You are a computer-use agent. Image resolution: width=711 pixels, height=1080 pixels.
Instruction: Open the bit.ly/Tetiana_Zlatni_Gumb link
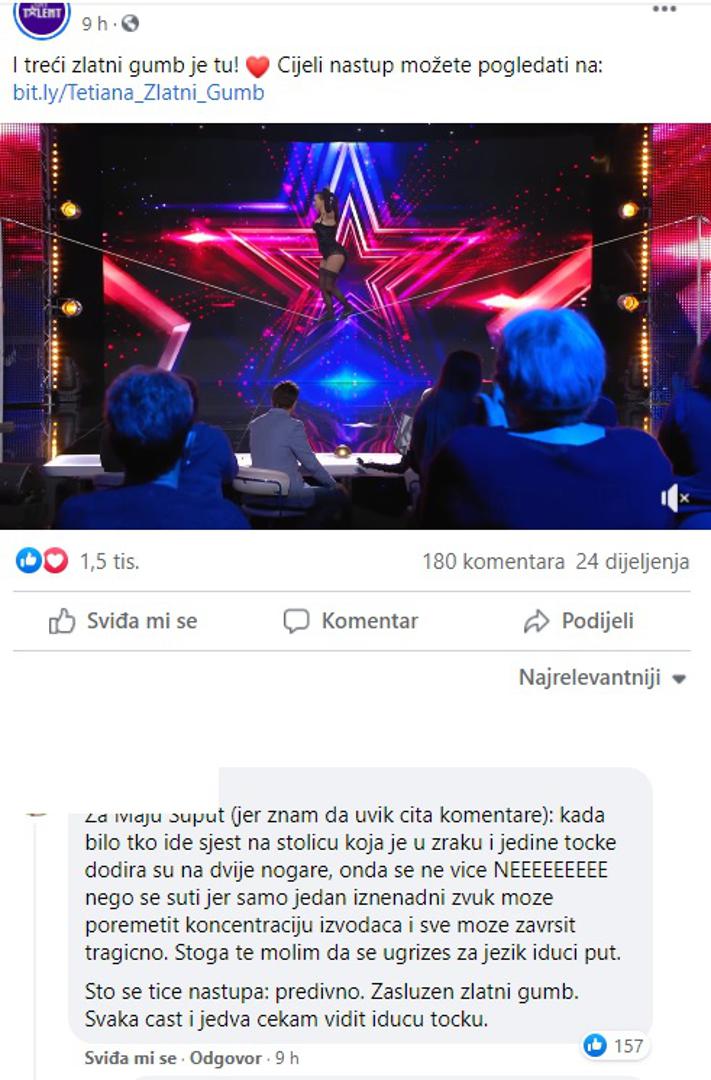[x=138, y=92]
